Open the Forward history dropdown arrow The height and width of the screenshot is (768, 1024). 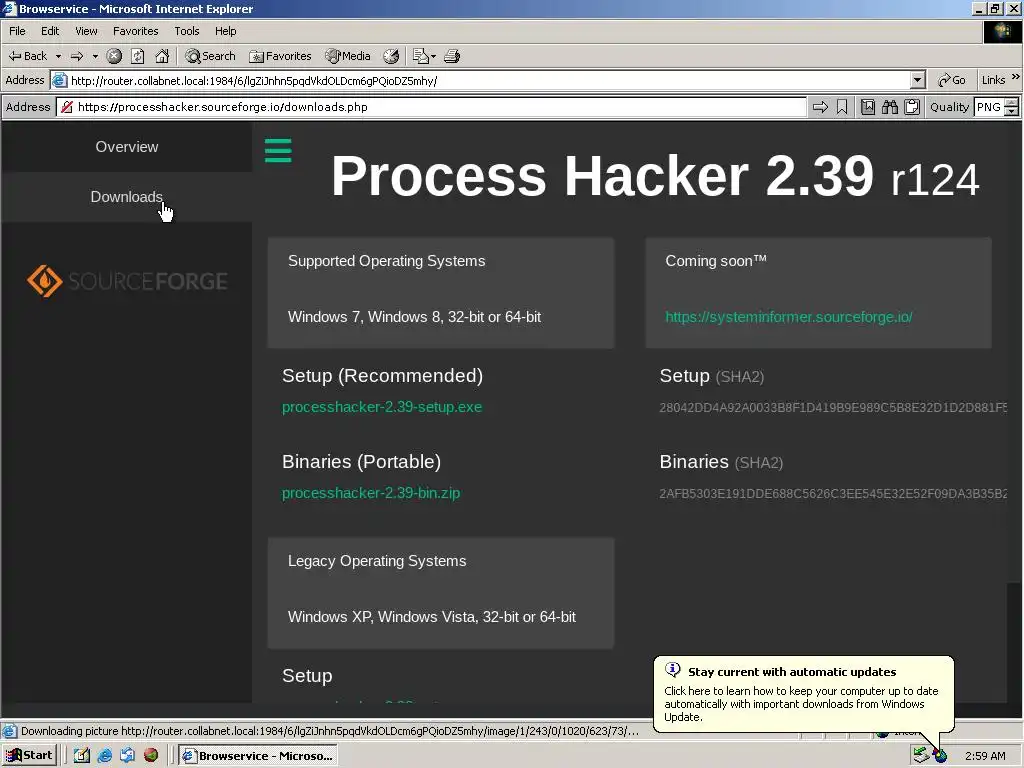coord(95,56)
